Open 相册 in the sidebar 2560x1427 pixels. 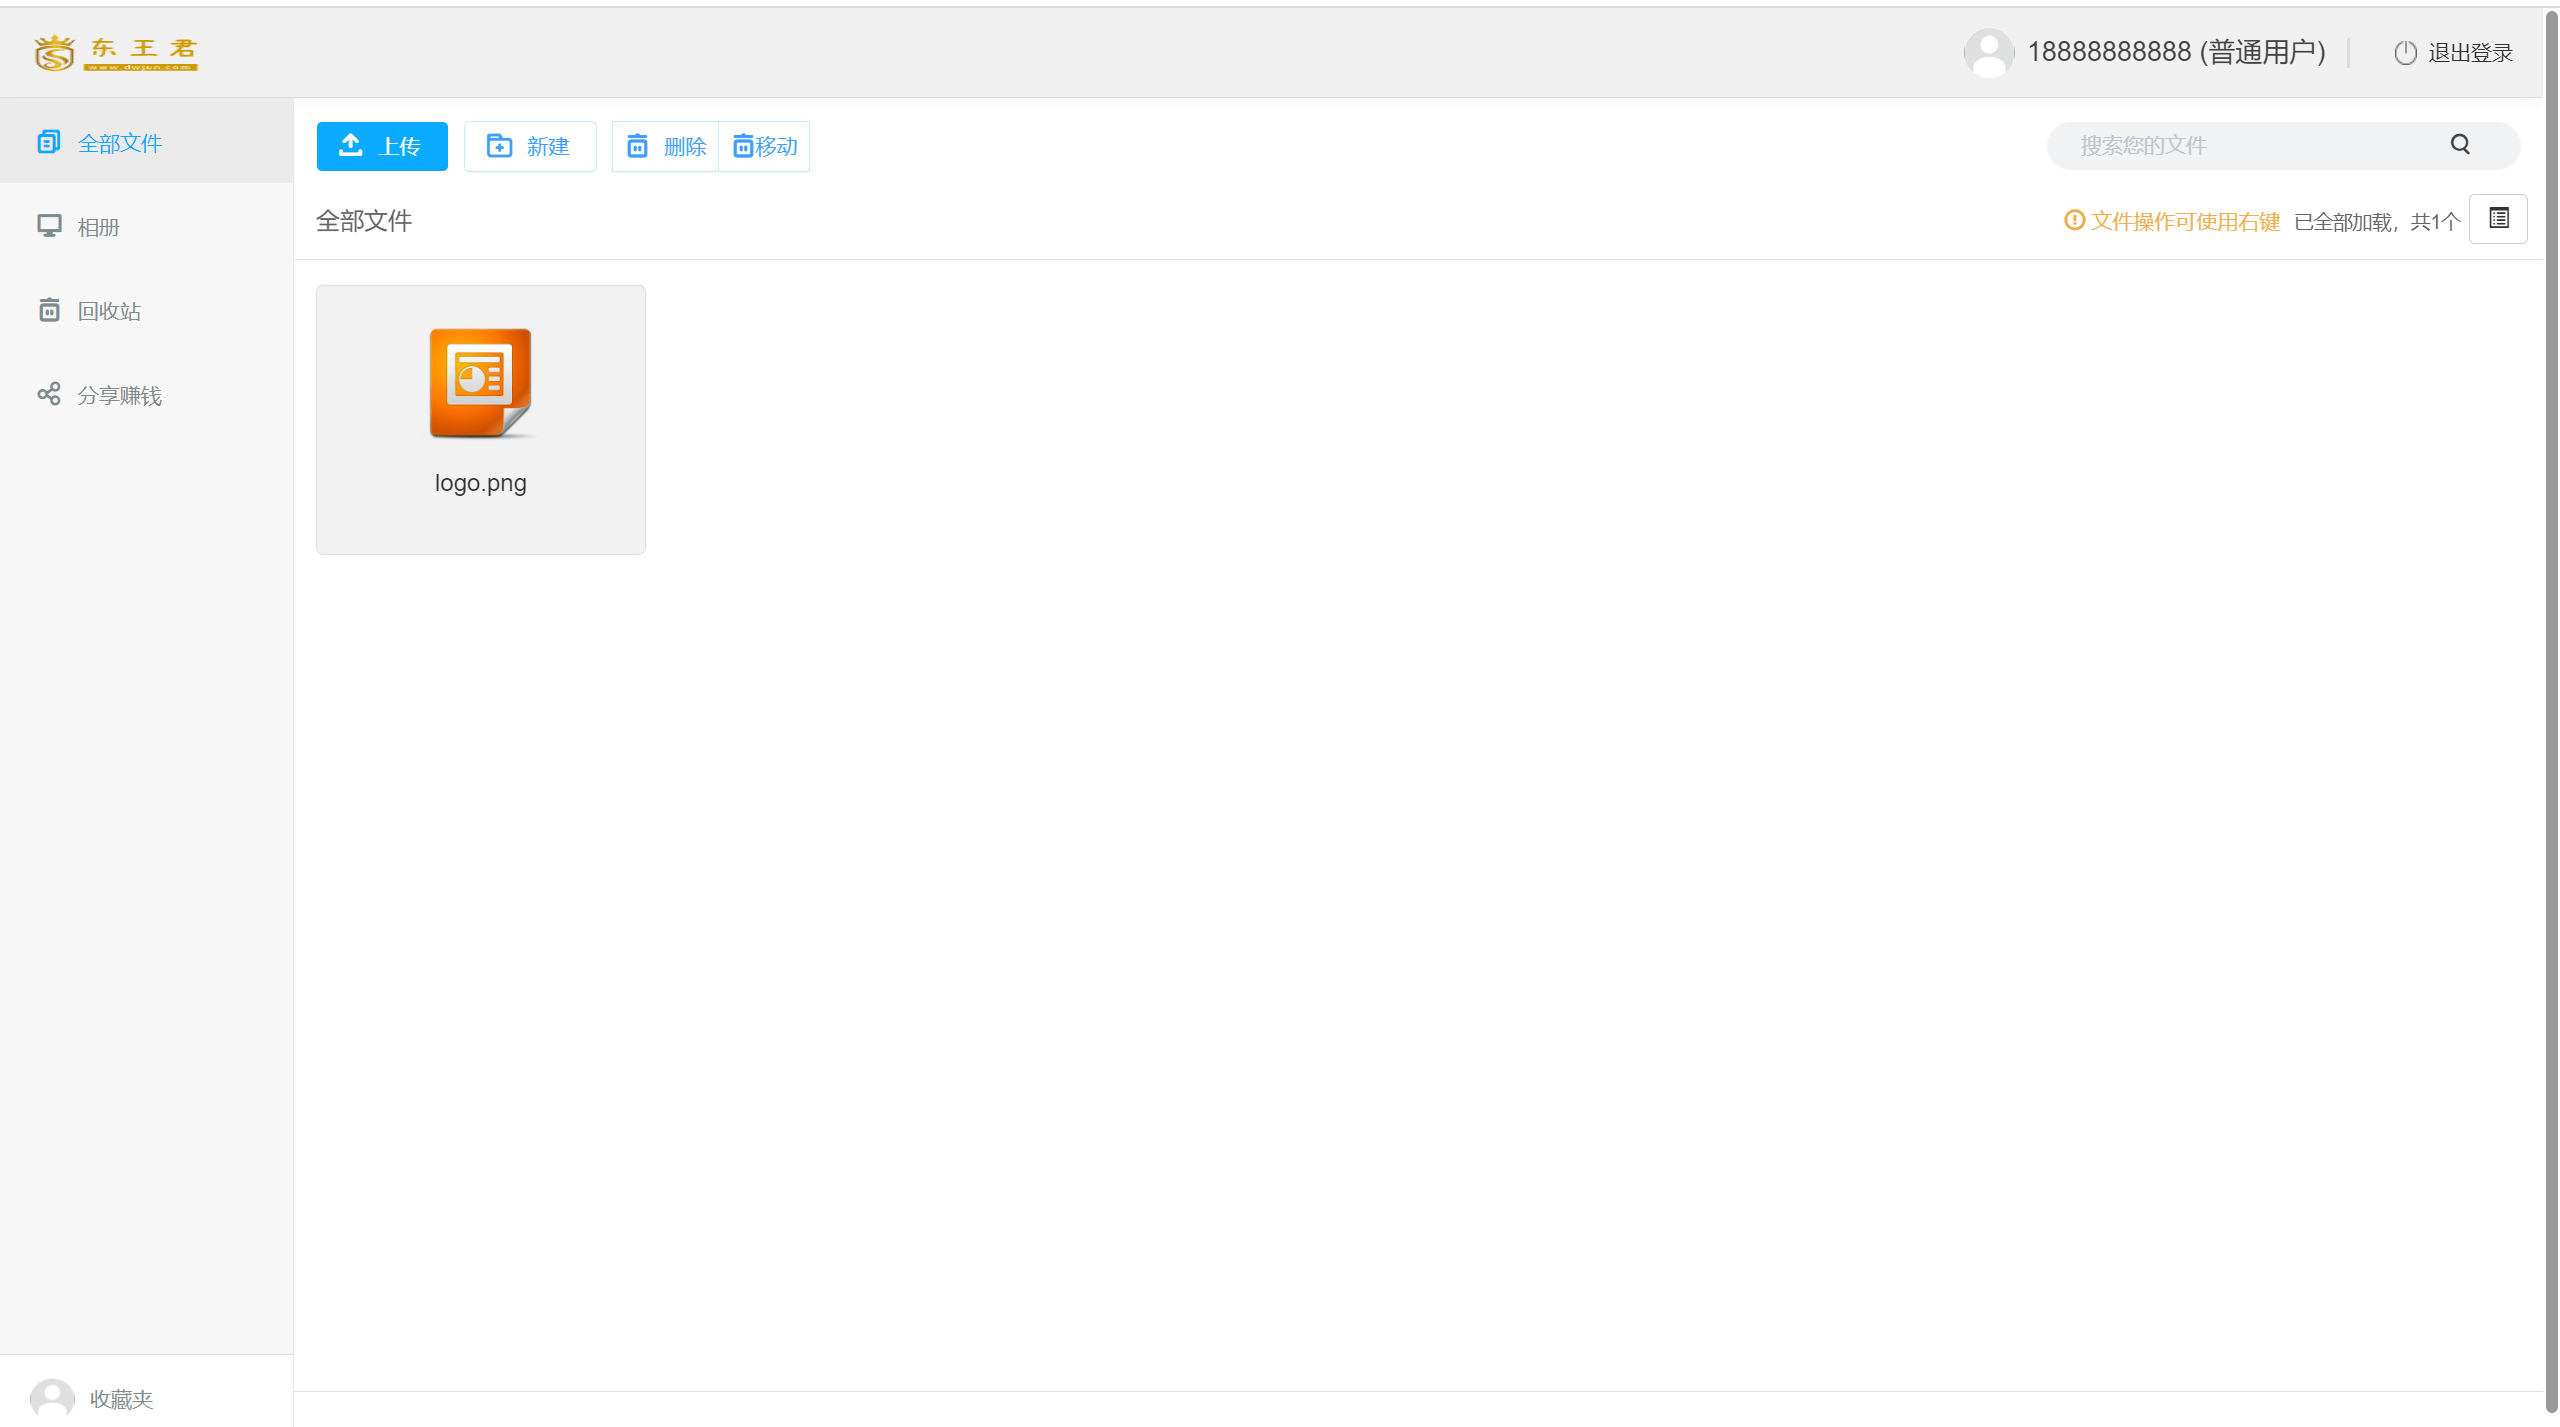click(x=146, y=227)
